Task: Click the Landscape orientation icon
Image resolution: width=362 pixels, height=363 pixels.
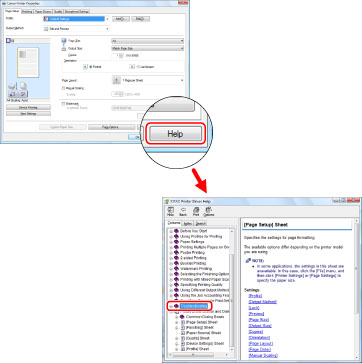Action: coord(131,67)
